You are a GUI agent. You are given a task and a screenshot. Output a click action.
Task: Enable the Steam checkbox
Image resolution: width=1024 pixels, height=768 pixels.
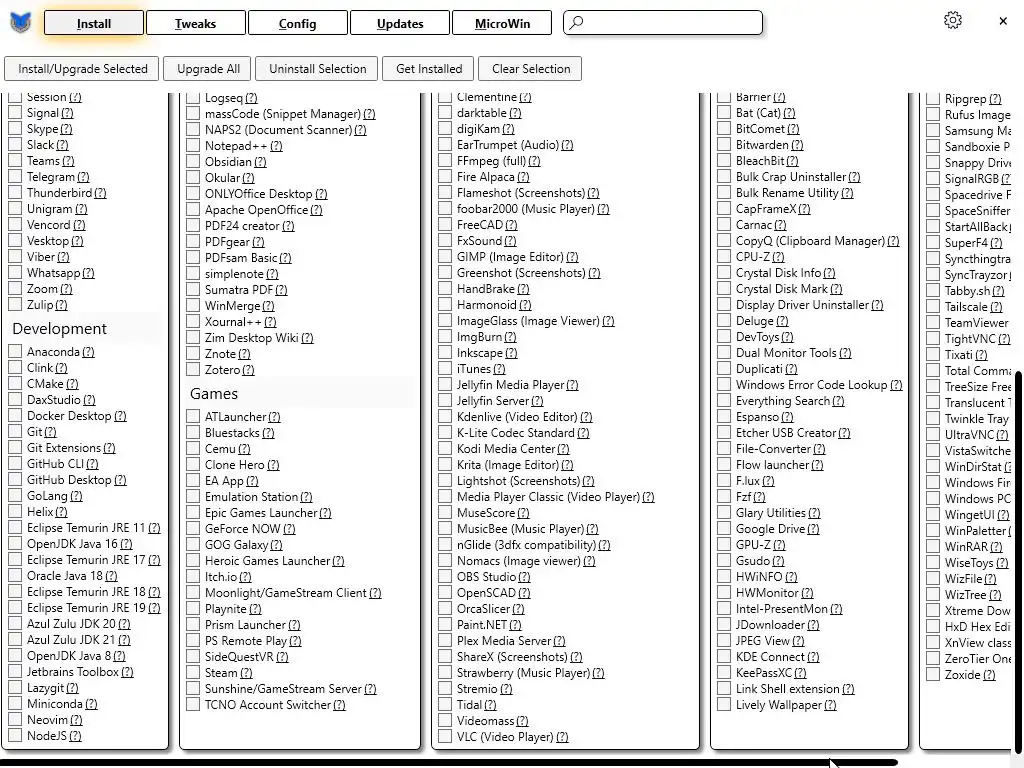click(x=193, y=673)
